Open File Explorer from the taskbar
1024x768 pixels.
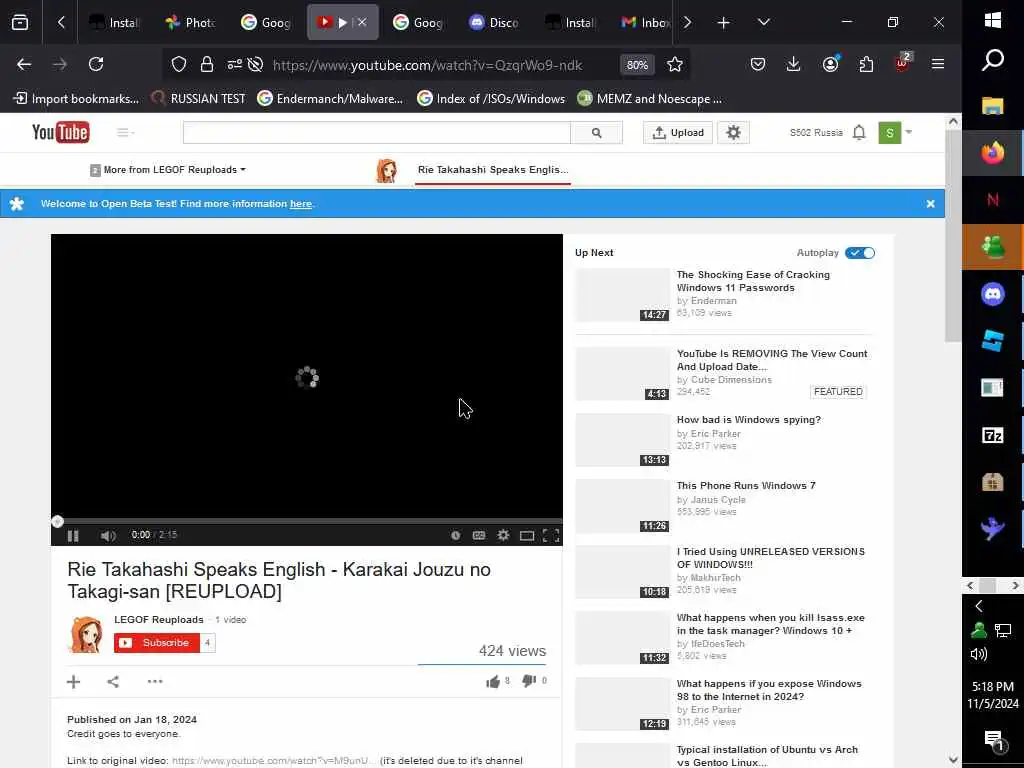(993, 106)
